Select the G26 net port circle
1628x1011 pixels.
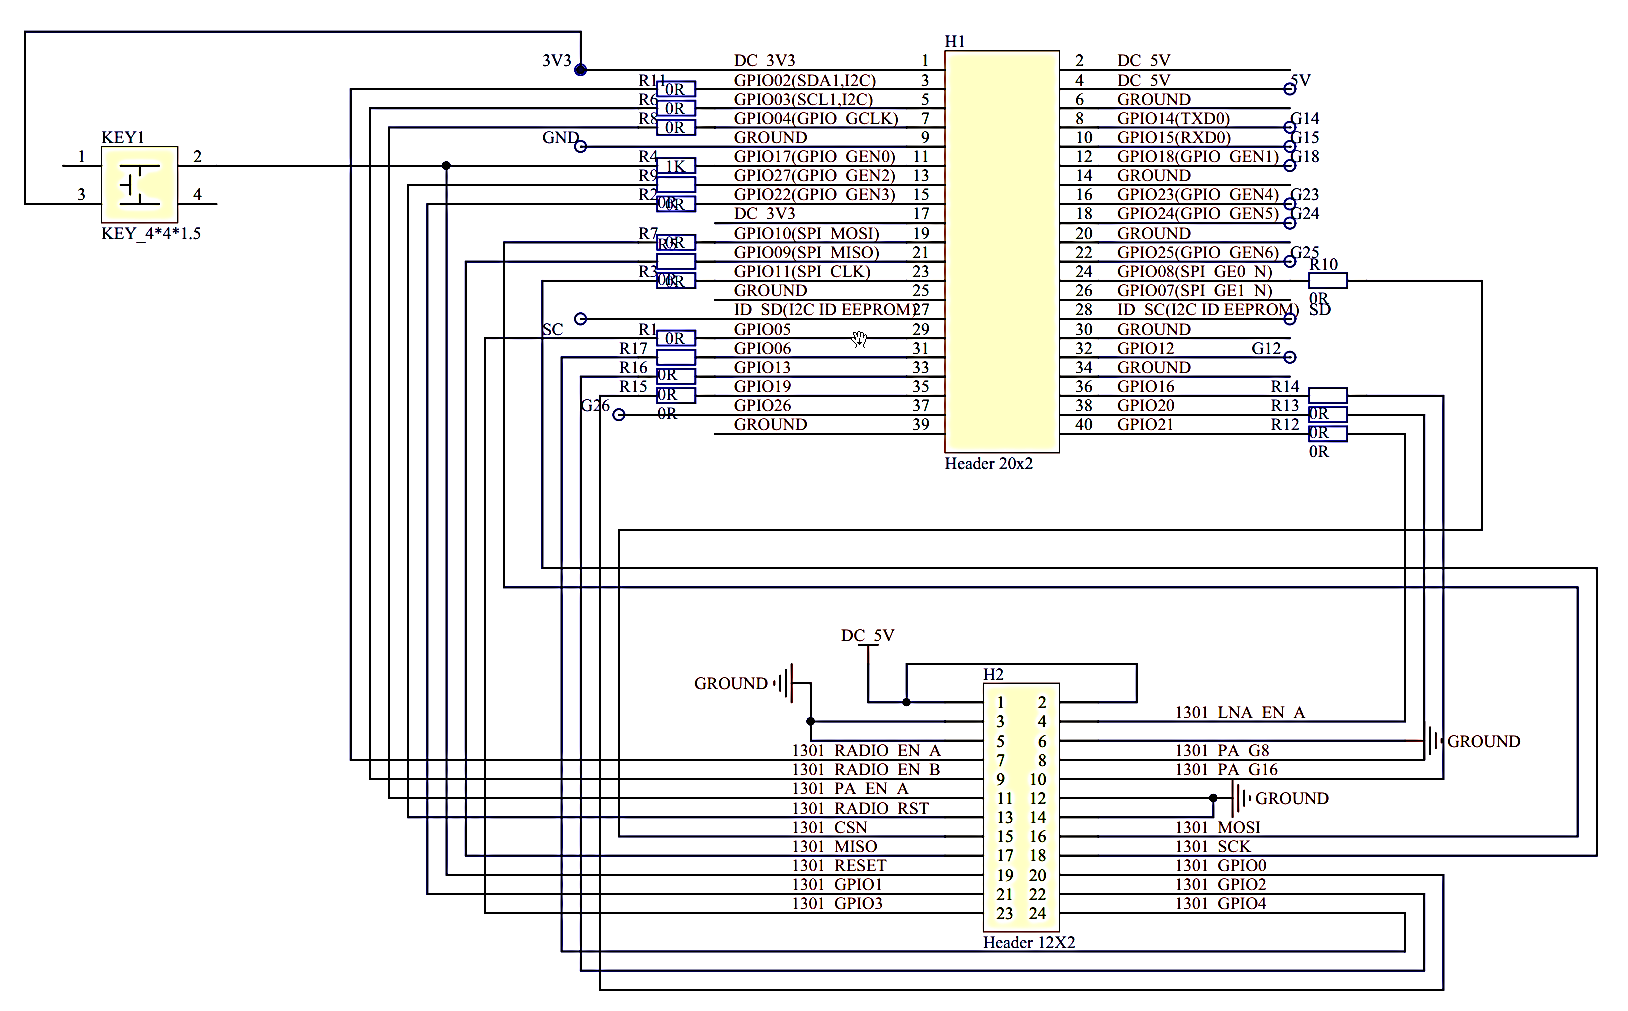click(618, 414)
